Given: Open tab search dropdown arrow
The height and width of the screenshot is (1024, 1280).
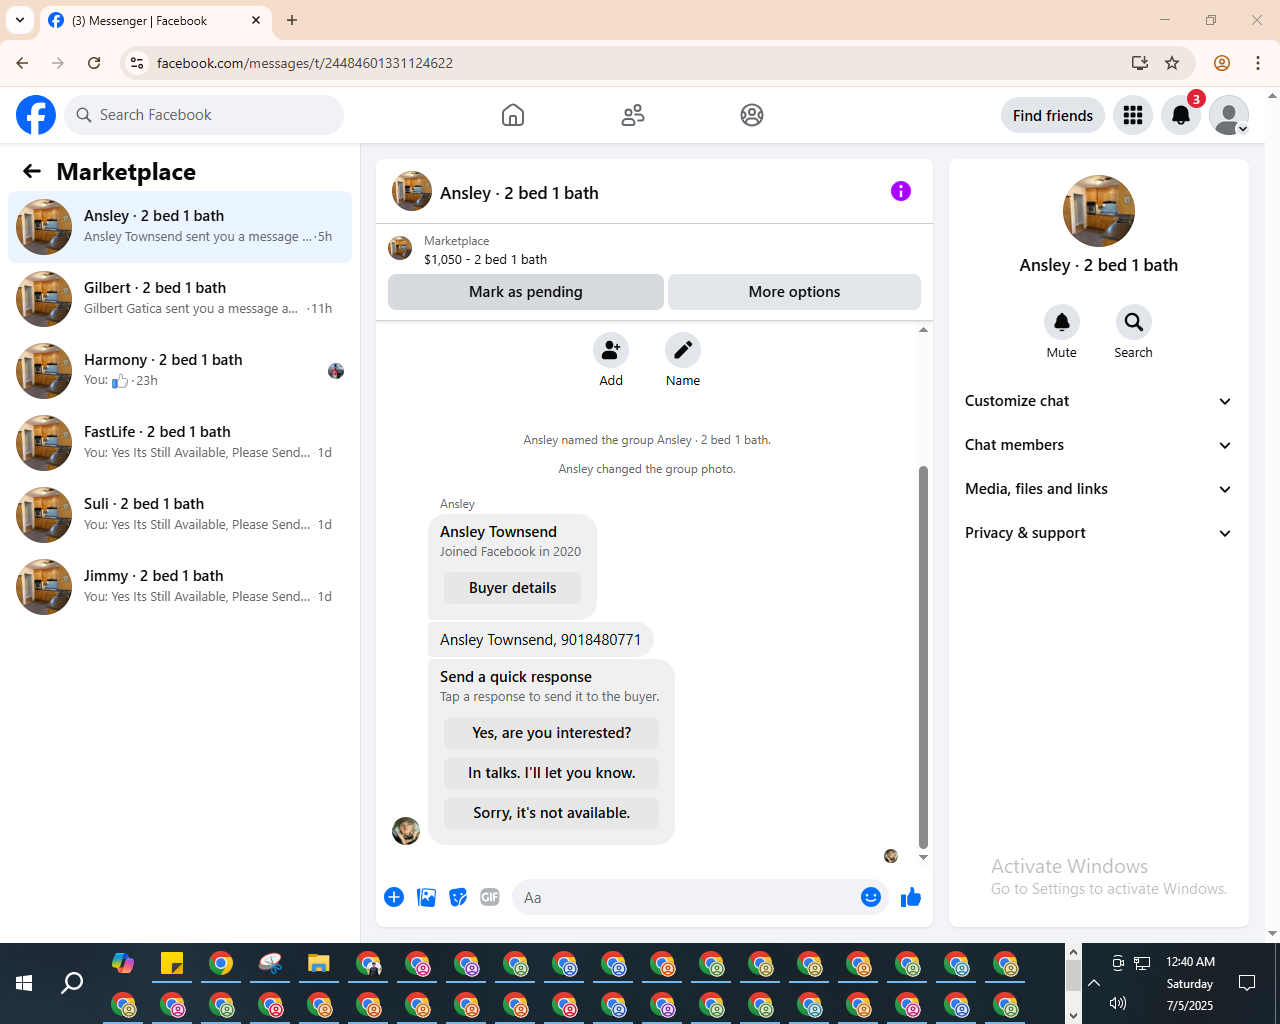Looking at the screenshot, I should click(x=19, y=20).
